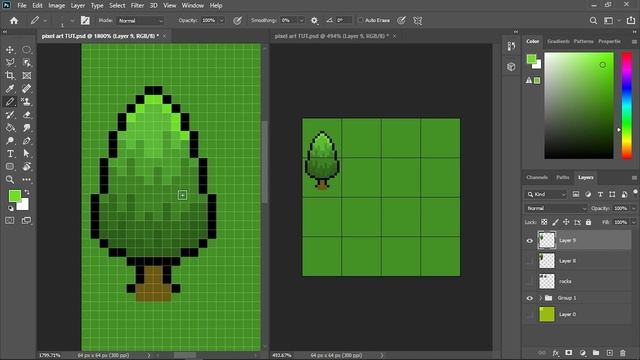640x360 pixels.
Task: Expand the Group 1 folder
Action: click(540, 298)
